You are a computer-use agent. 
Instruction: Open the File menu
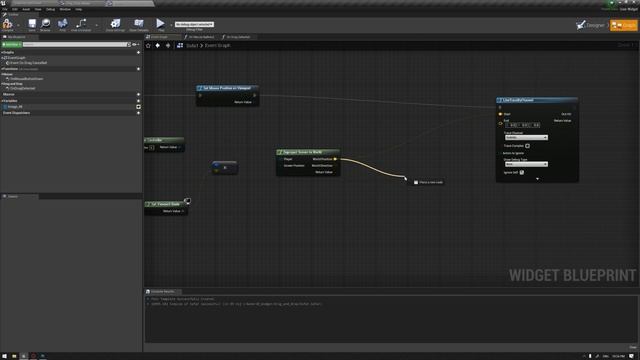[5, 9]
